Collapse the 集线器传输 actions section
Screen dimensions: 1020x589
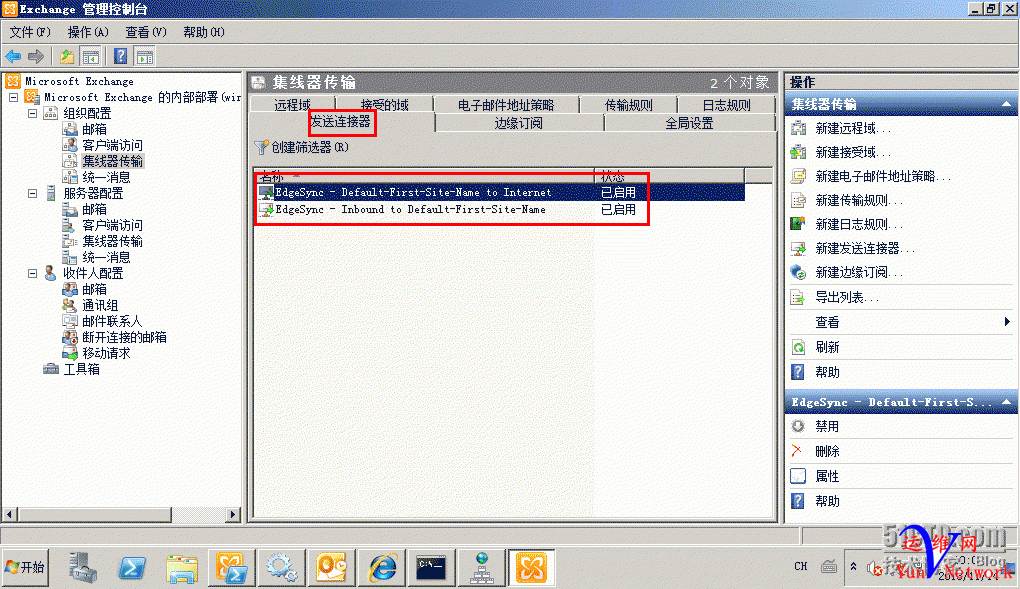click(1006, 104)
